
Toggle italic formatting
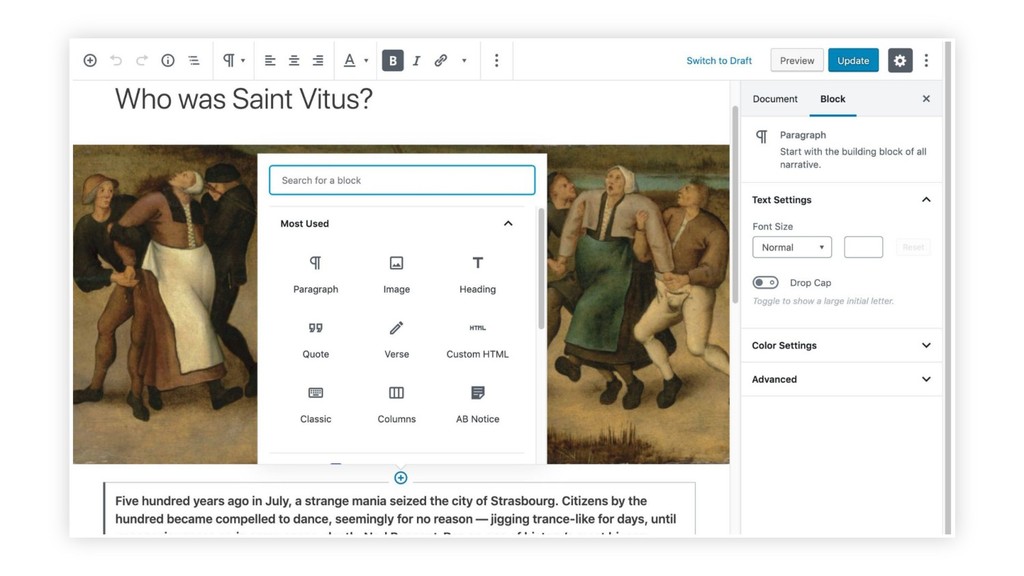[417, 60]
